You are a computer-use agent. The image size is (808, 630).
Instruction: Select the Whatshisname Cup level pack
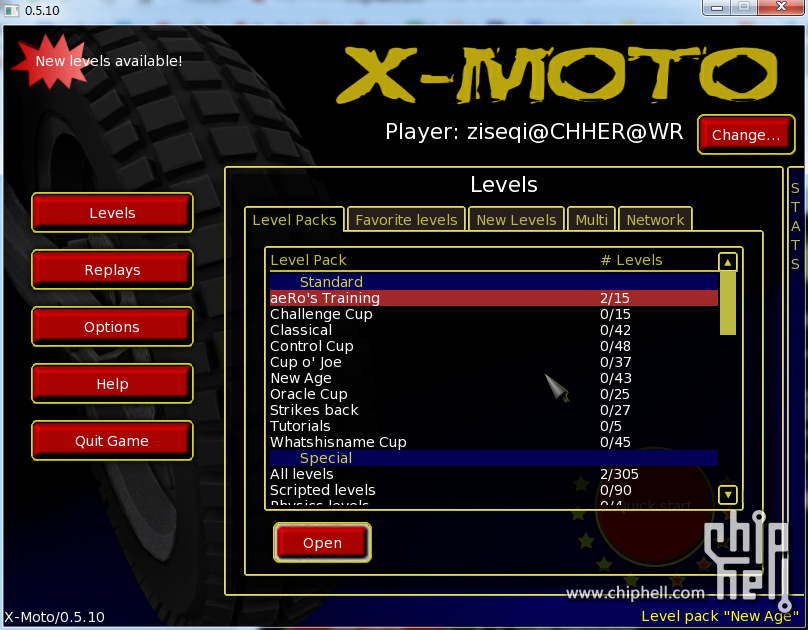tap(494, 441)
